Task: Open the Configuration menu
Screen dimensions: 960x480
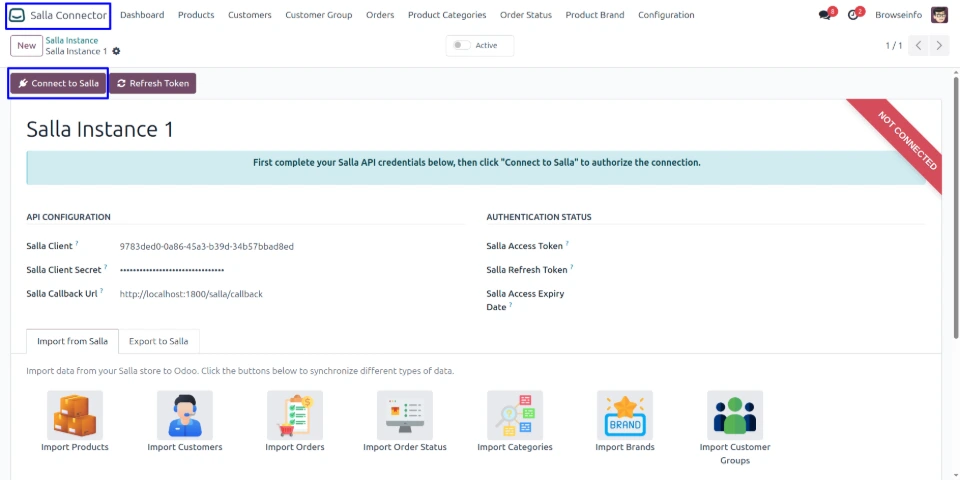Action: tap(666, 15)
